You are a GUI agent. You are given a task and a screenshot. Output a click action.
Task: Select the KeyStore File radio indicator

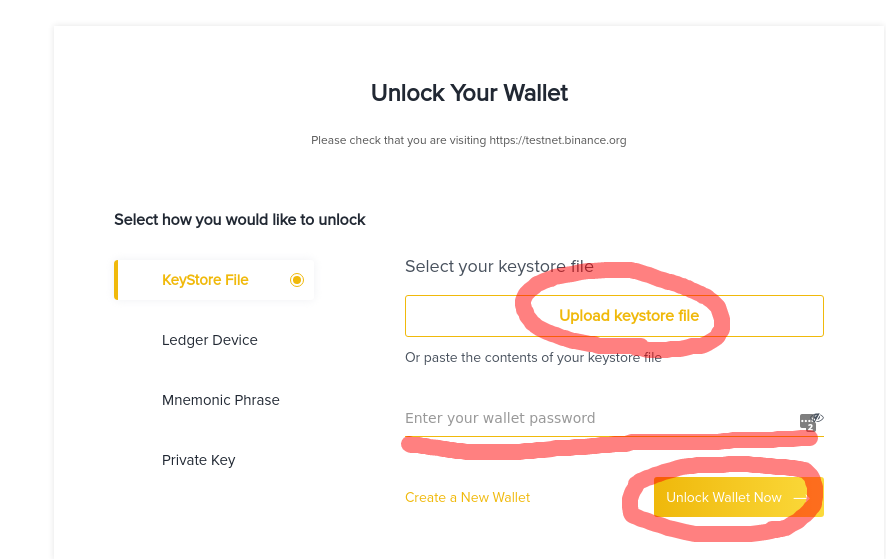(296, 280)
